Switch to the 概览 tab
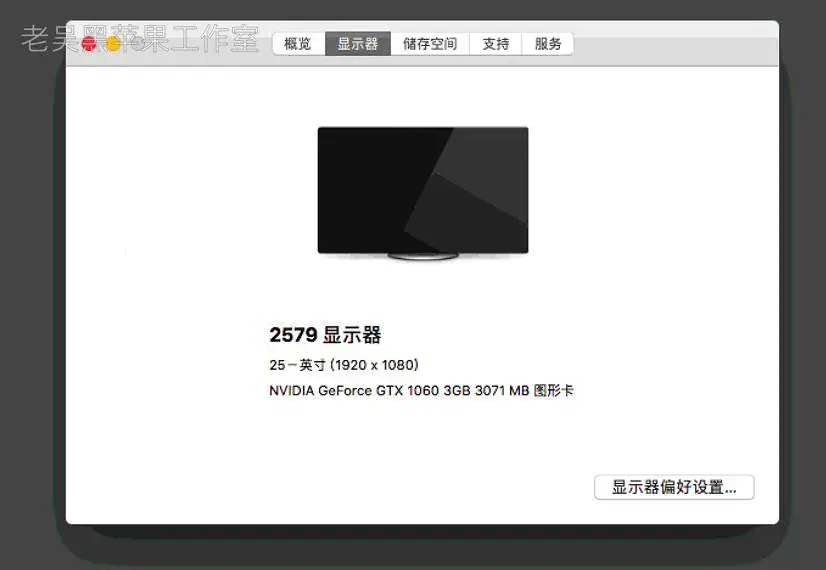 click(x=298, y=44)
